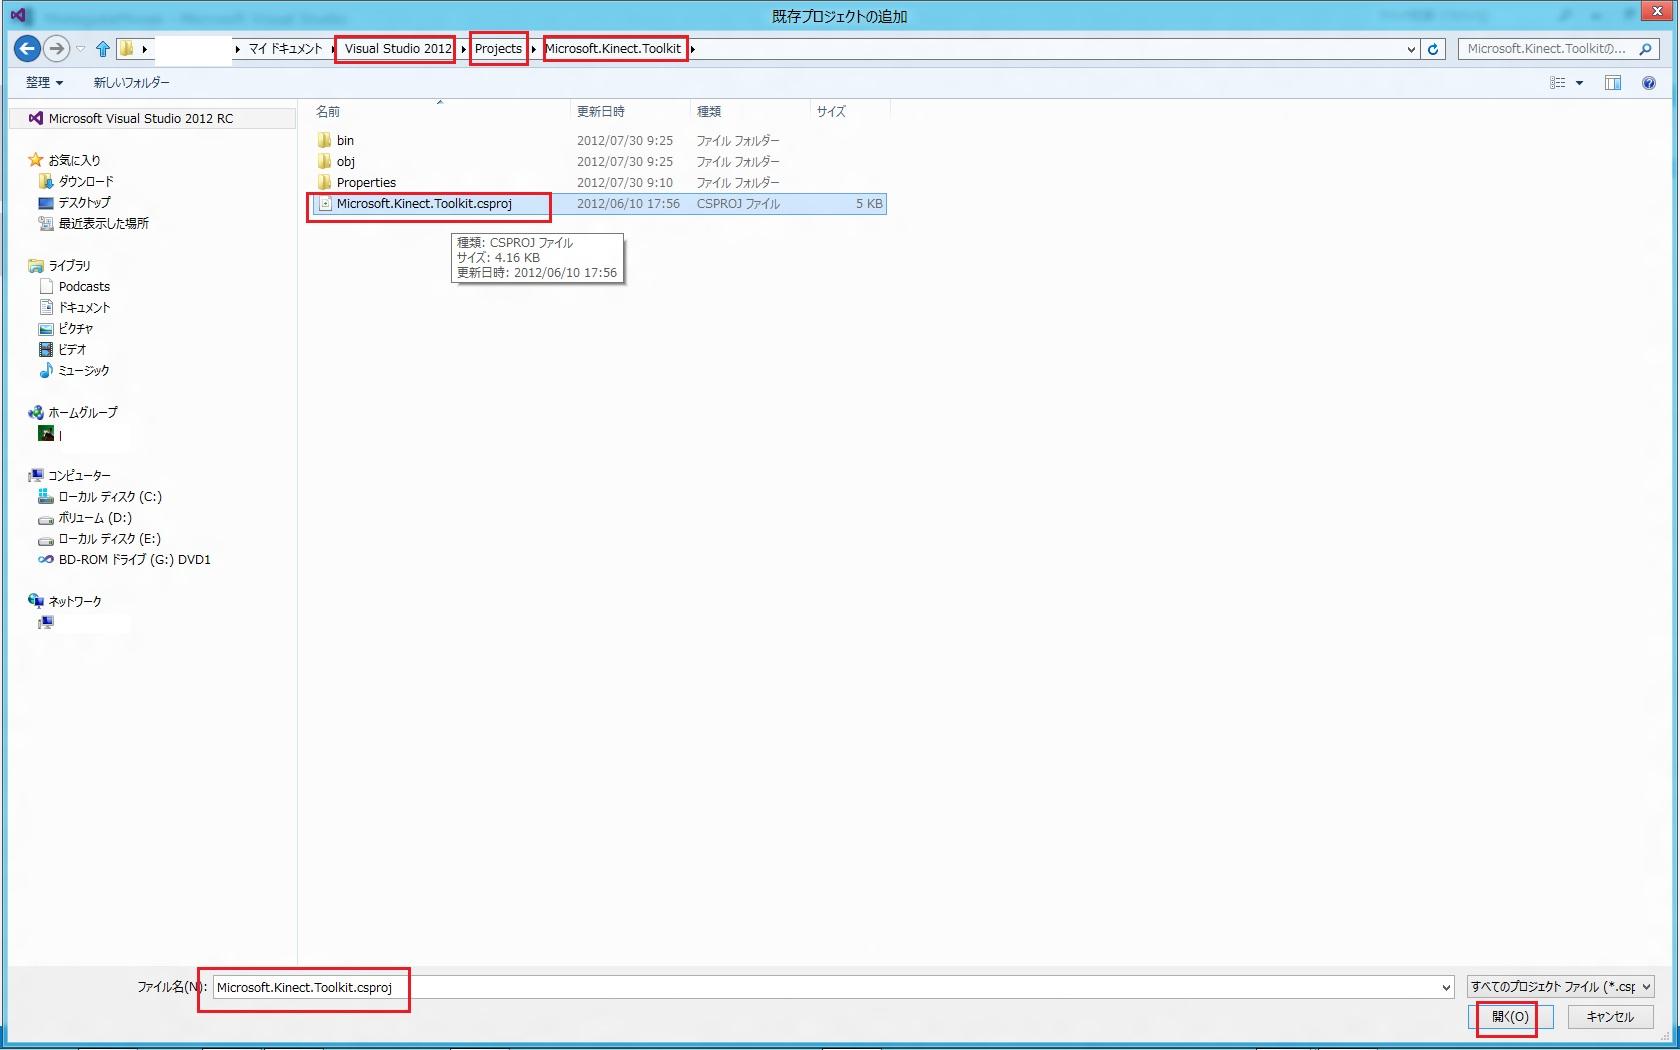Click the file name input field

[x=832, y=988]
